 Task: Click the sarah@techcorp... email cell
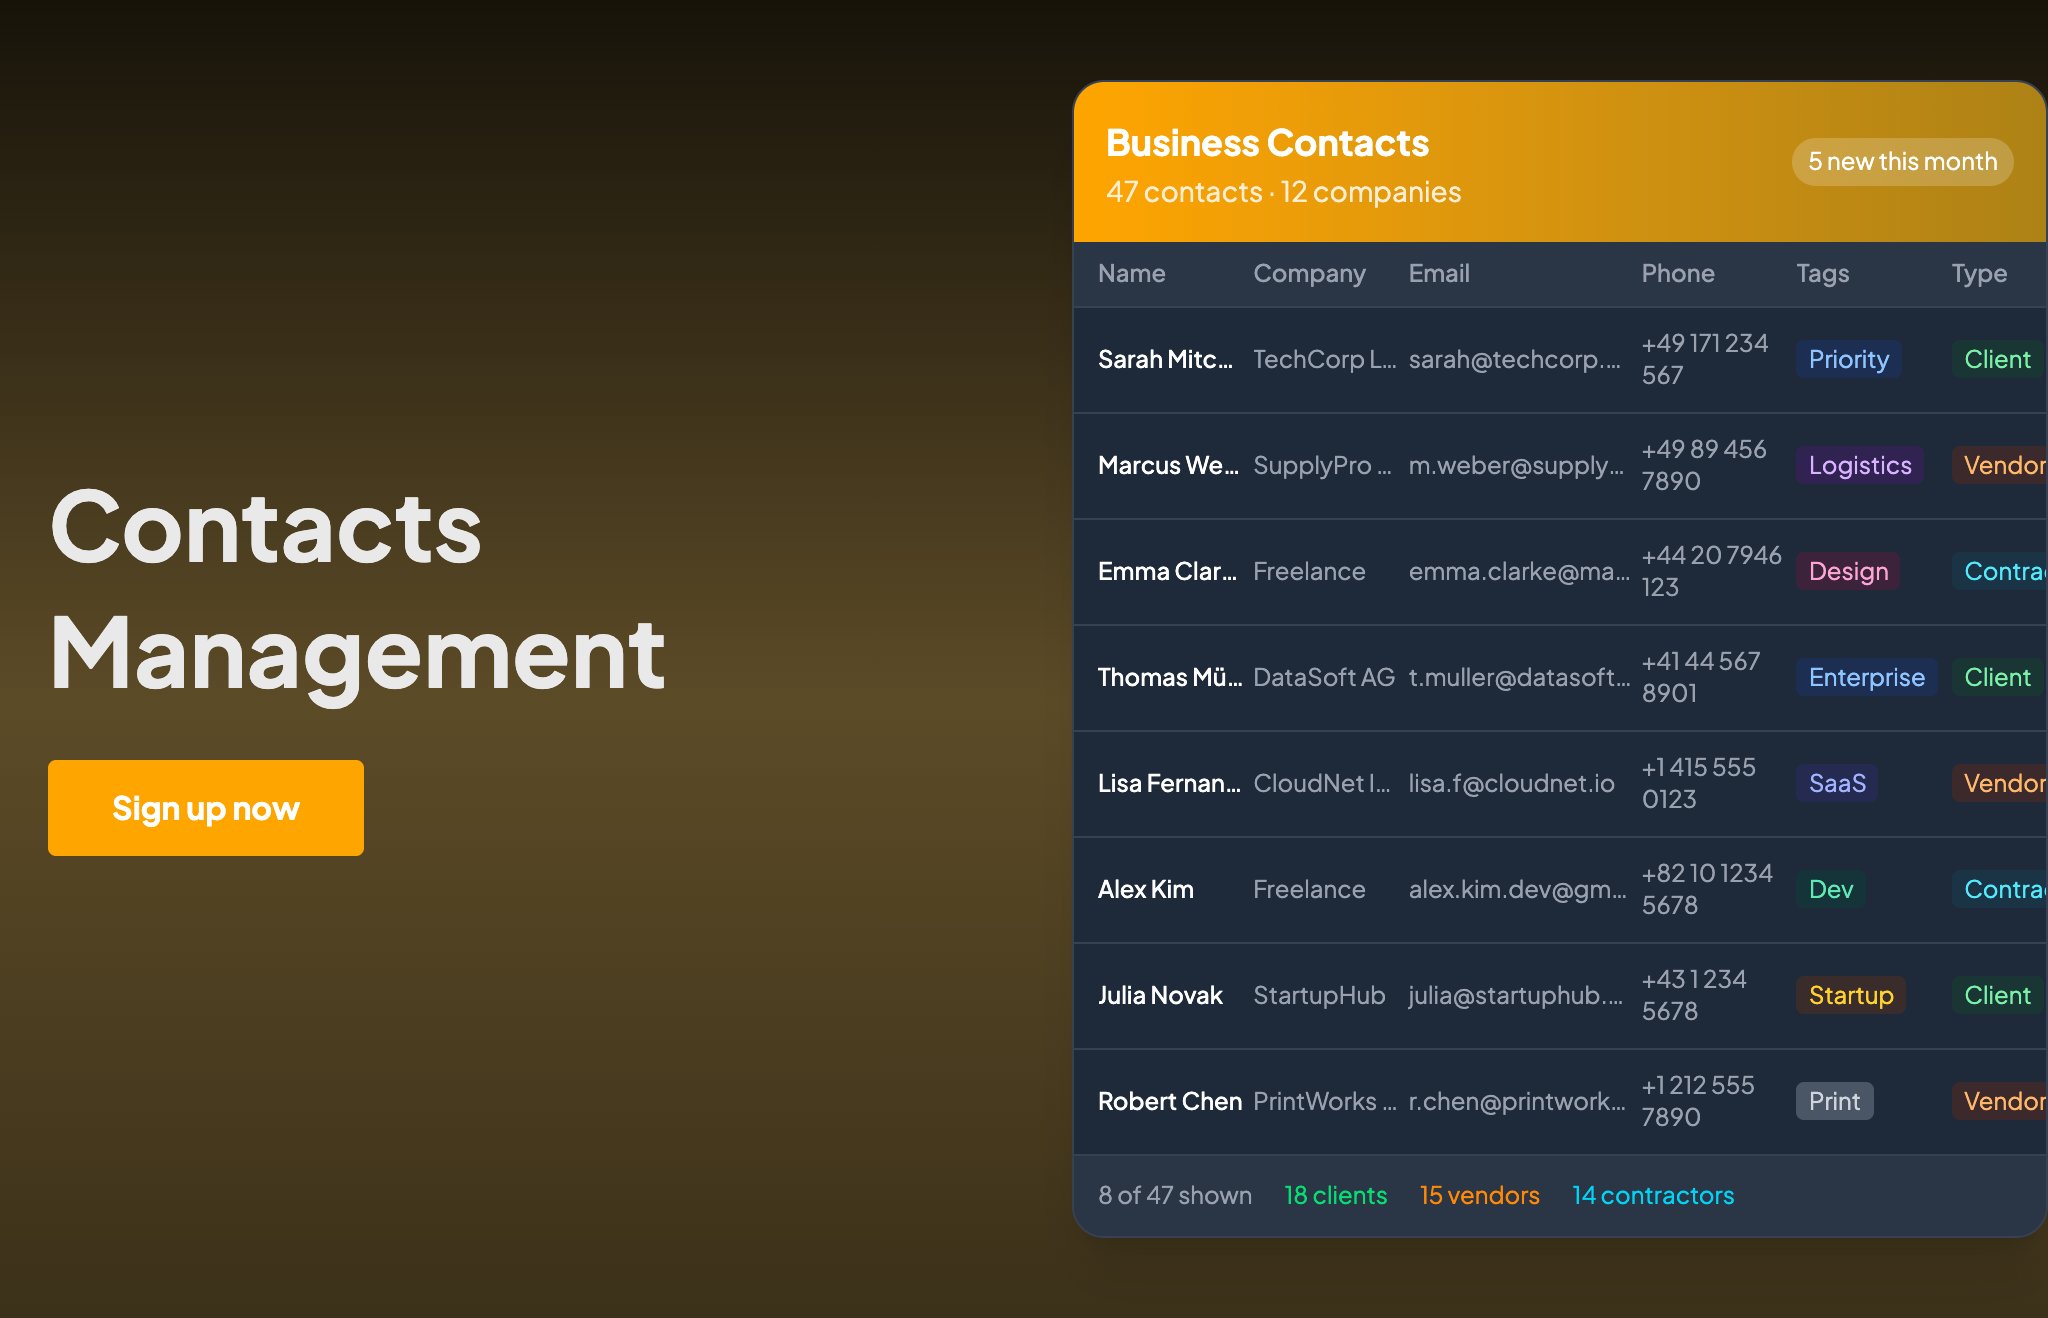coord(1514,359)
